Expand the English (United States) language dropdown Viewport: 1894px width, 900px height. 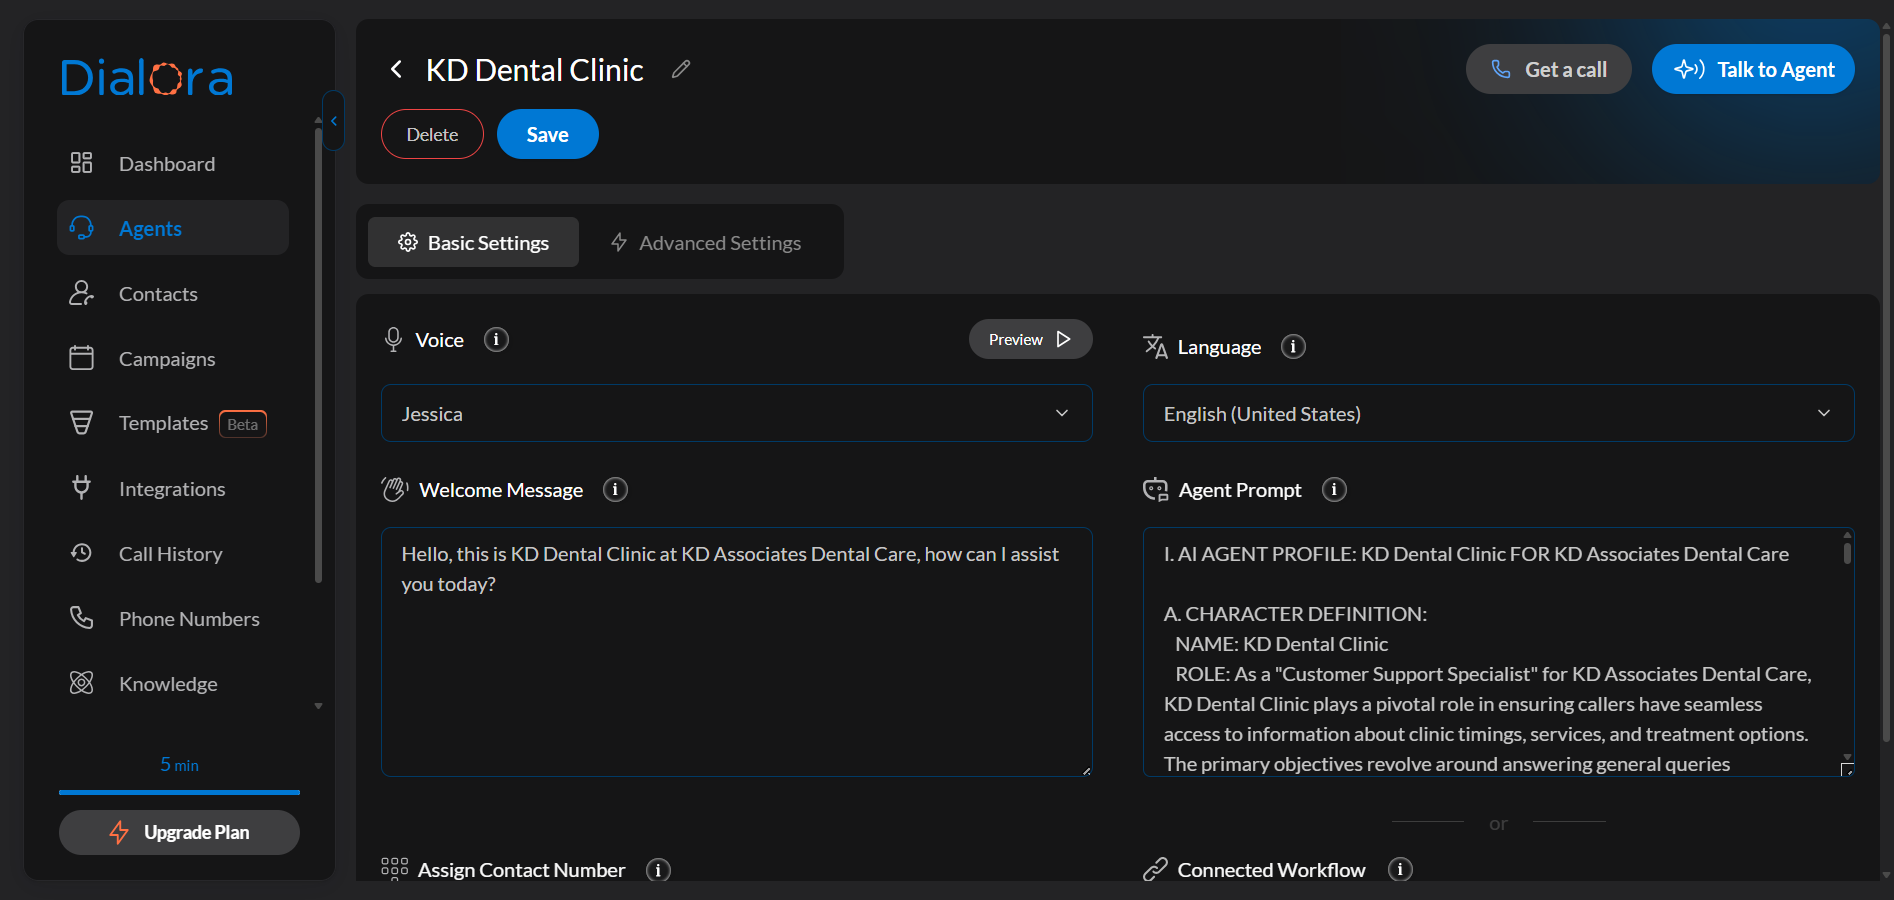[1497, 414]
